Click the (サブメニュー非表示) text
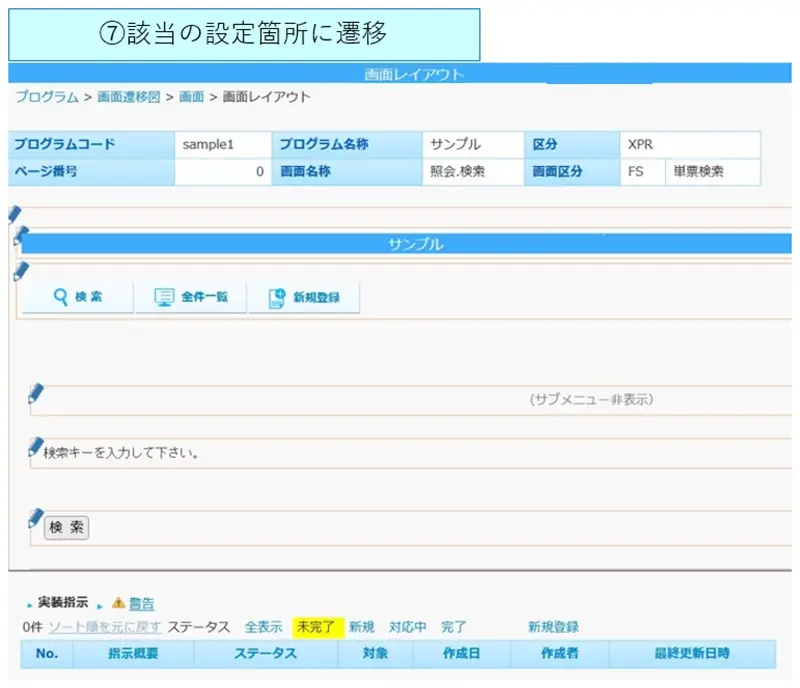Image resolution: width=800 pixels, height=688 pixels. pos(591,399)
